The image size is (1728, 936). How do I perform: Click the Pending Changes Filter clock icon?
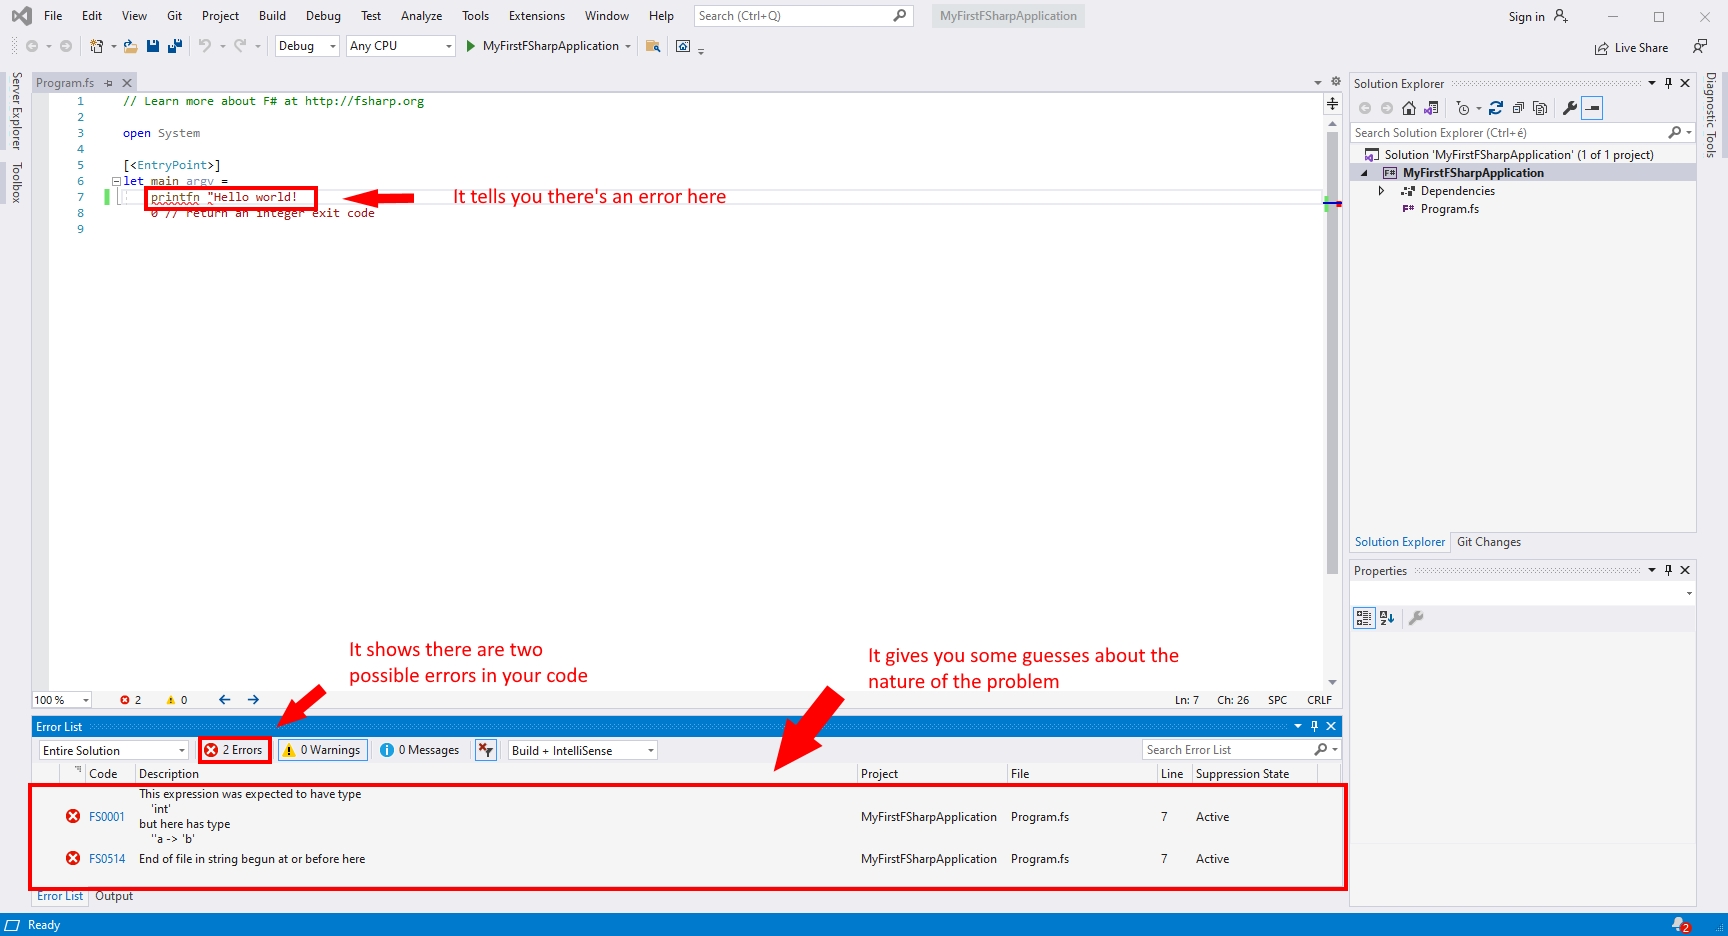tap(1463, 108)
